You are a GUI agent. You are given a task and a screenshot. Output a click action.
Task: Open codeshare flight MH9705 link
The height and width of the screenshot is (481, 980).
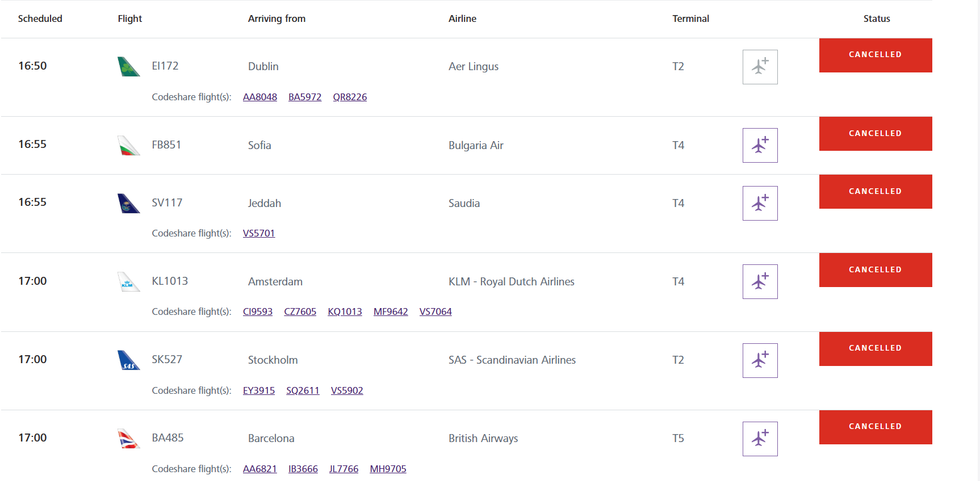tap(388, 469)
